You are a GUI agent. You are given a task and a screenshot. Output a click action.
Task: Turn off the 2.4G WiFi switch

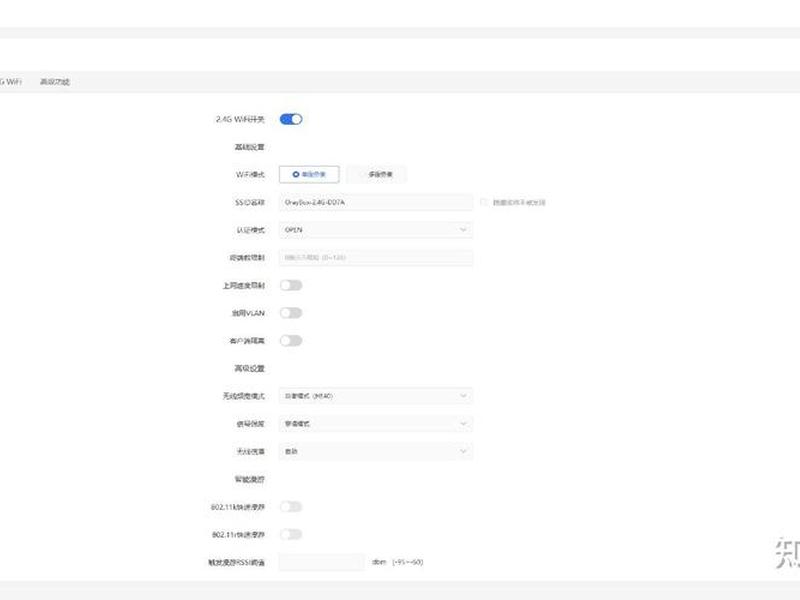tap(291, 119)
